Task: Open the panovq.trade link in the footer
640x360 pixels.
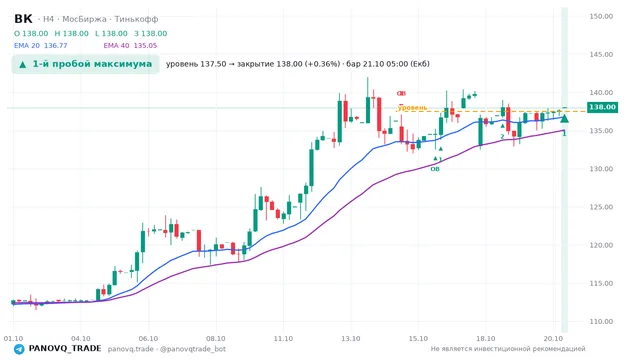Action: pyautogui.click(x=131, y=349)
